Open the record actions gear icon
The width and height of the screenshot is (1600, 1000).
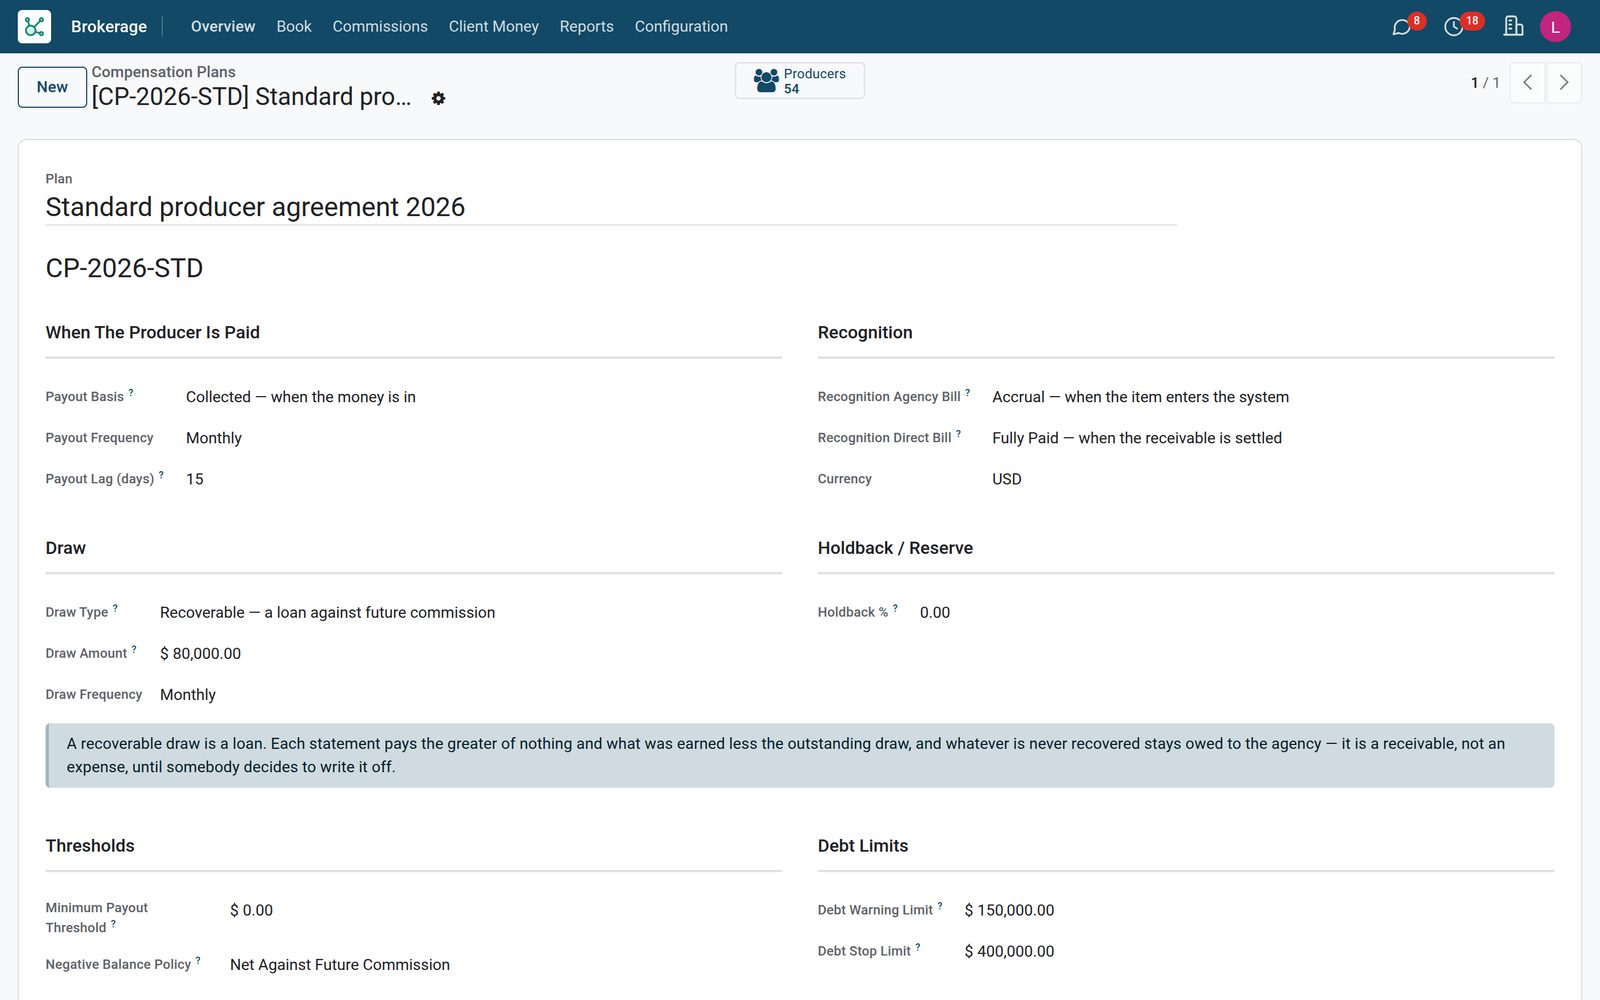pyautogui.click(x=438, y=98)
